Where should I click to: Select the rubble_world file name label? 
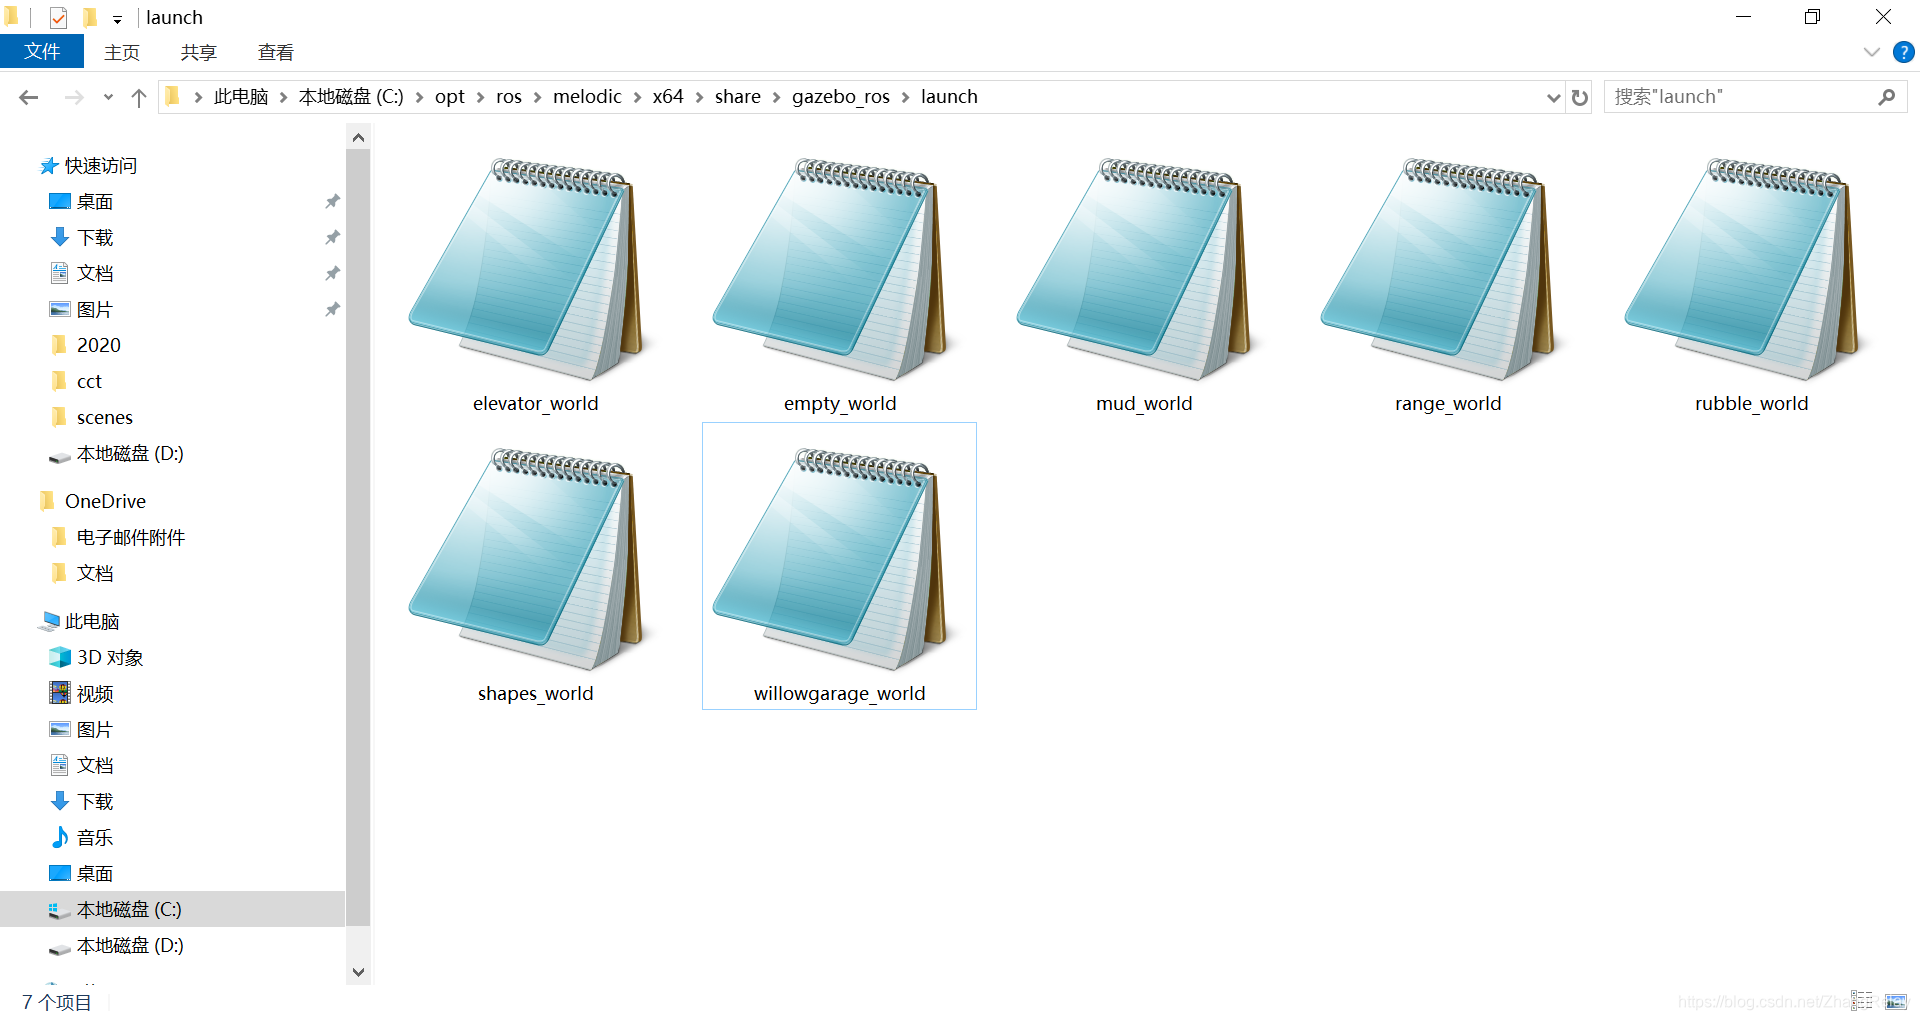(x=1751, y=403)
